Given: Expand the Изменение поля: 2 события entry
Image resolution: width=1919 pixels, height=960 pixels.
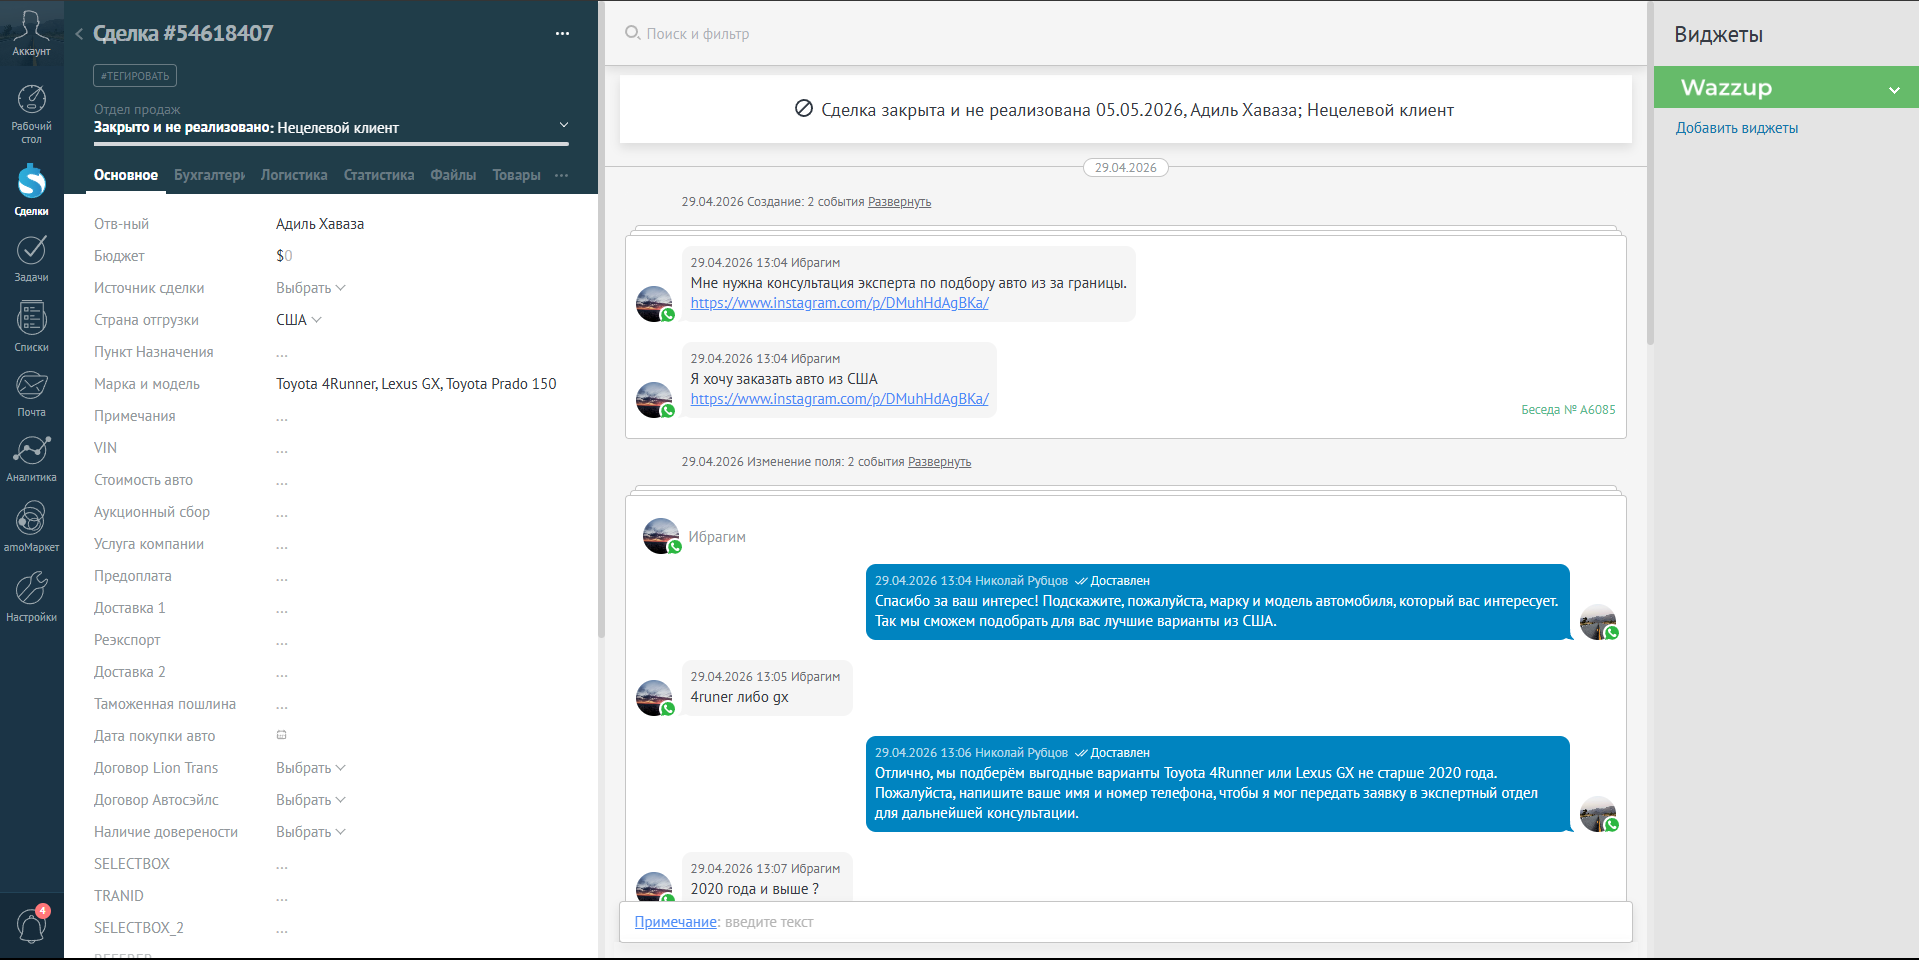Looking at the screenshot, I should (x=939, y=462).
